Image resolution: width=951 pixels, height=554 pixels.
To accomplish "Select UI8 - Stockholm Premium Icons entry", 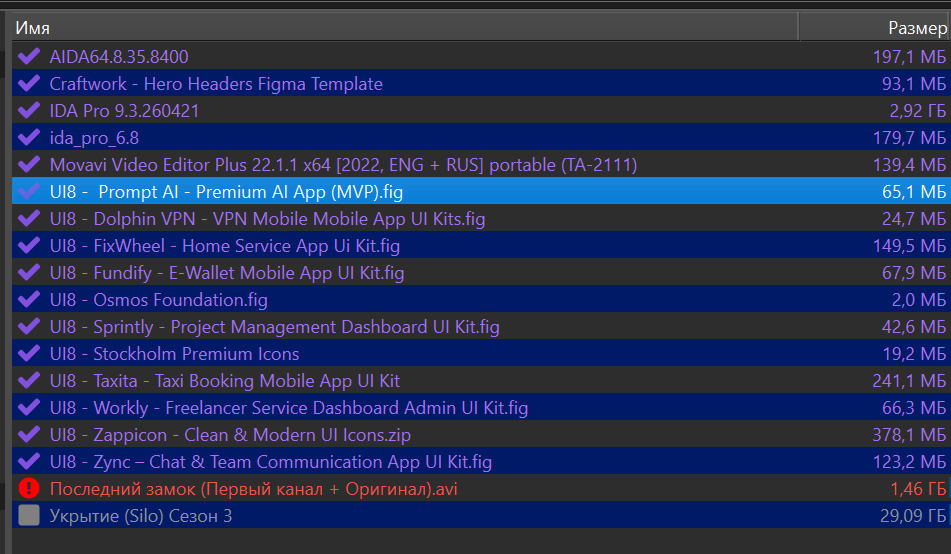I will tap(175, 354).
